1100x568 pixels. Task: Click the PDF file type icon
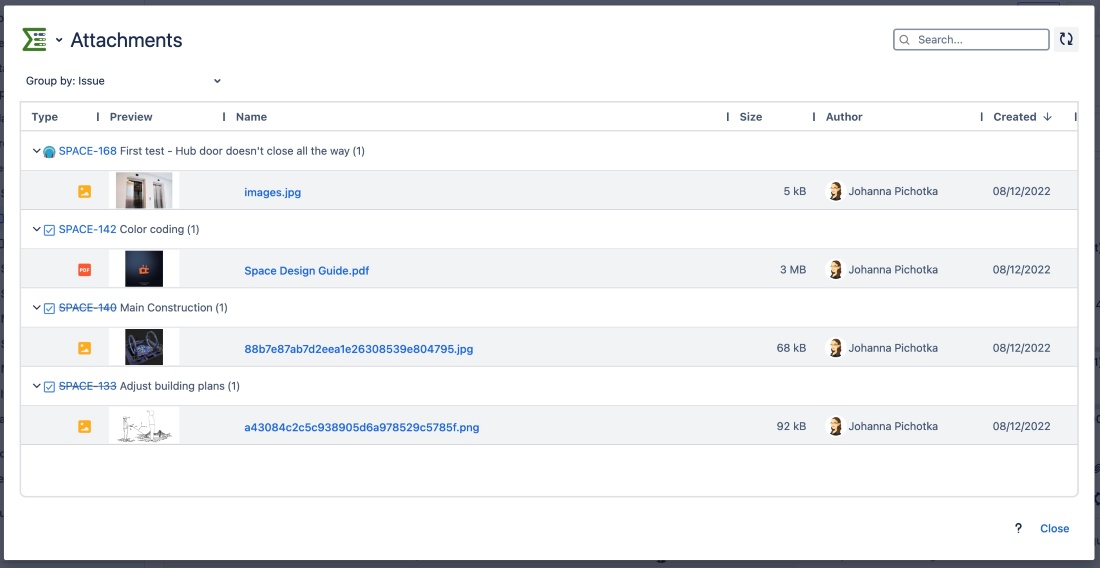pos(84,270)
